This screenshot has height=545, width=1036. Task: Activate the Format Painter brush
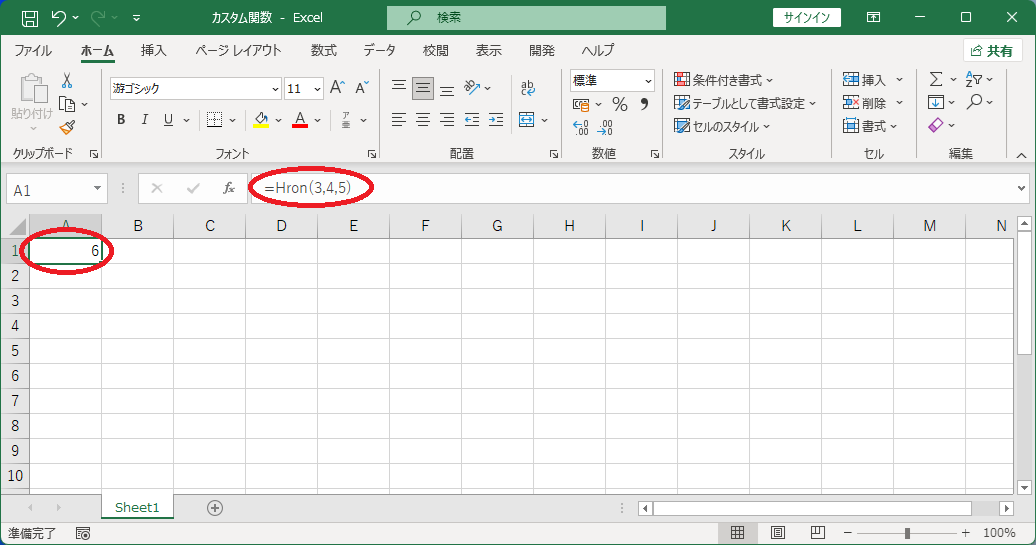coord(67,127)
